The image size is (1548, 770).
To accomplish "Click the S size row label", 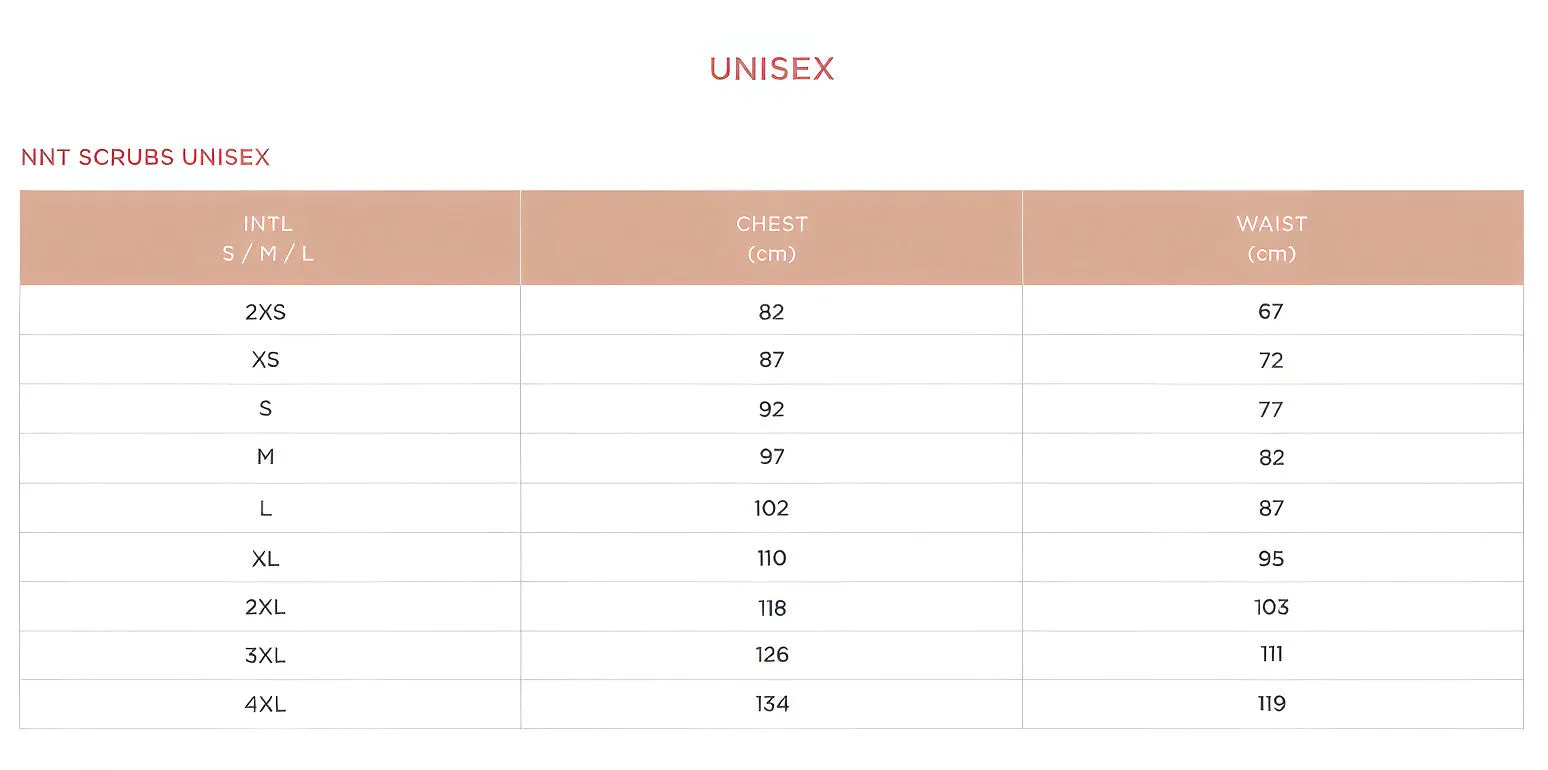I will pyautogui.click(x=265, y=409).
